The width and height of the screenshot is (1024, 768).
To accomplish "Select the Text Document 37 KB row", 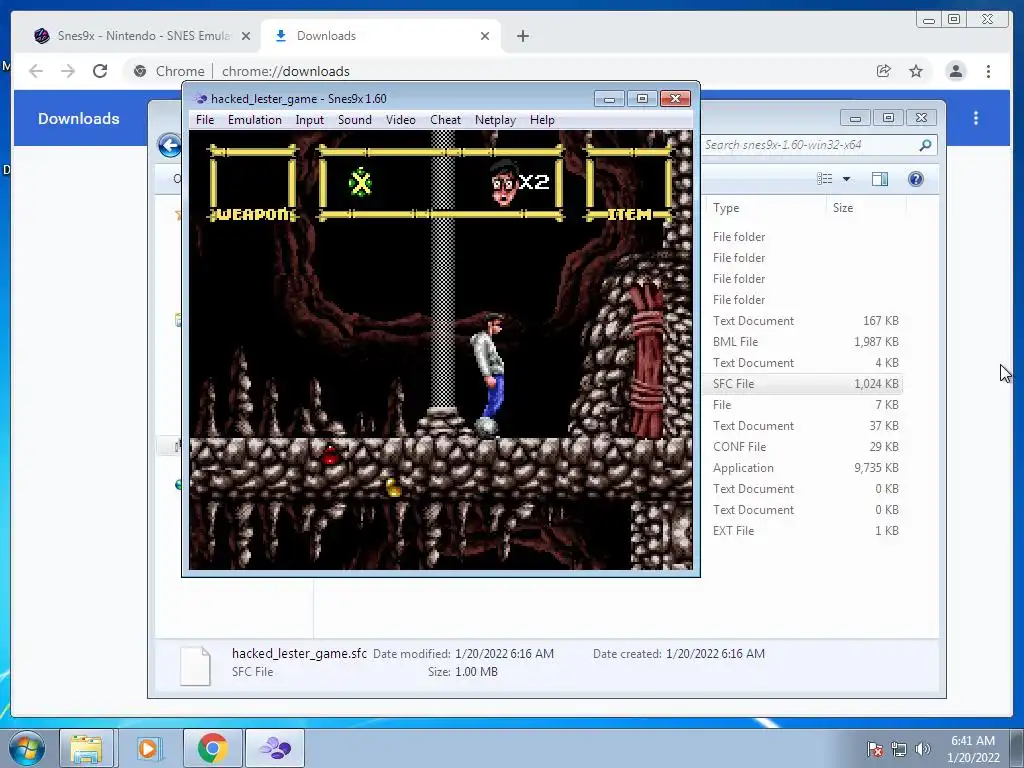I will click(x=804, y=426).
